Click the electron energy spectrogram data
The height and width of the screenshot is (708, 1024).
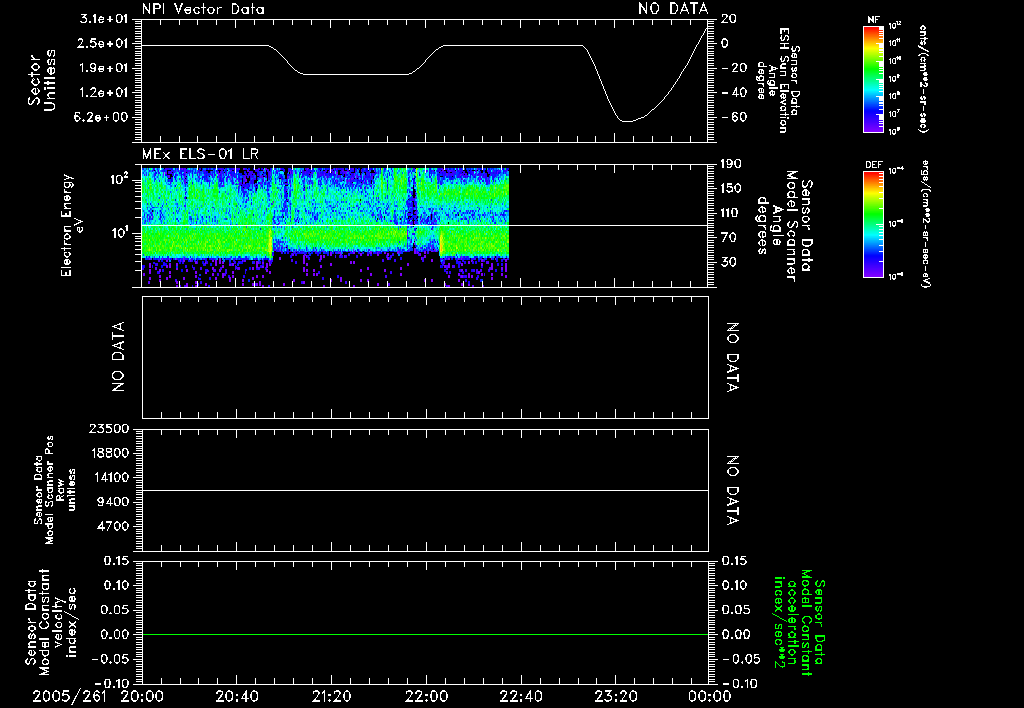[325, 225]
